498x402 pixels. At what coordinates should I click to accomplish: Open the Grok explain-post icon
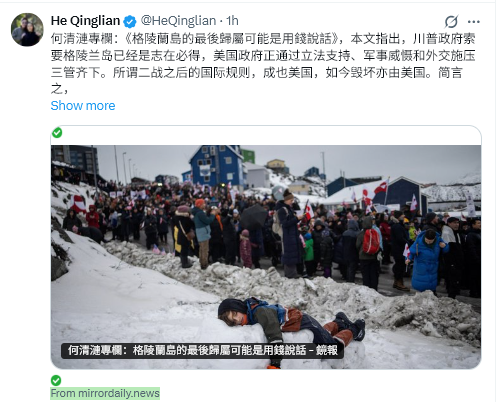tap(451, 22)
